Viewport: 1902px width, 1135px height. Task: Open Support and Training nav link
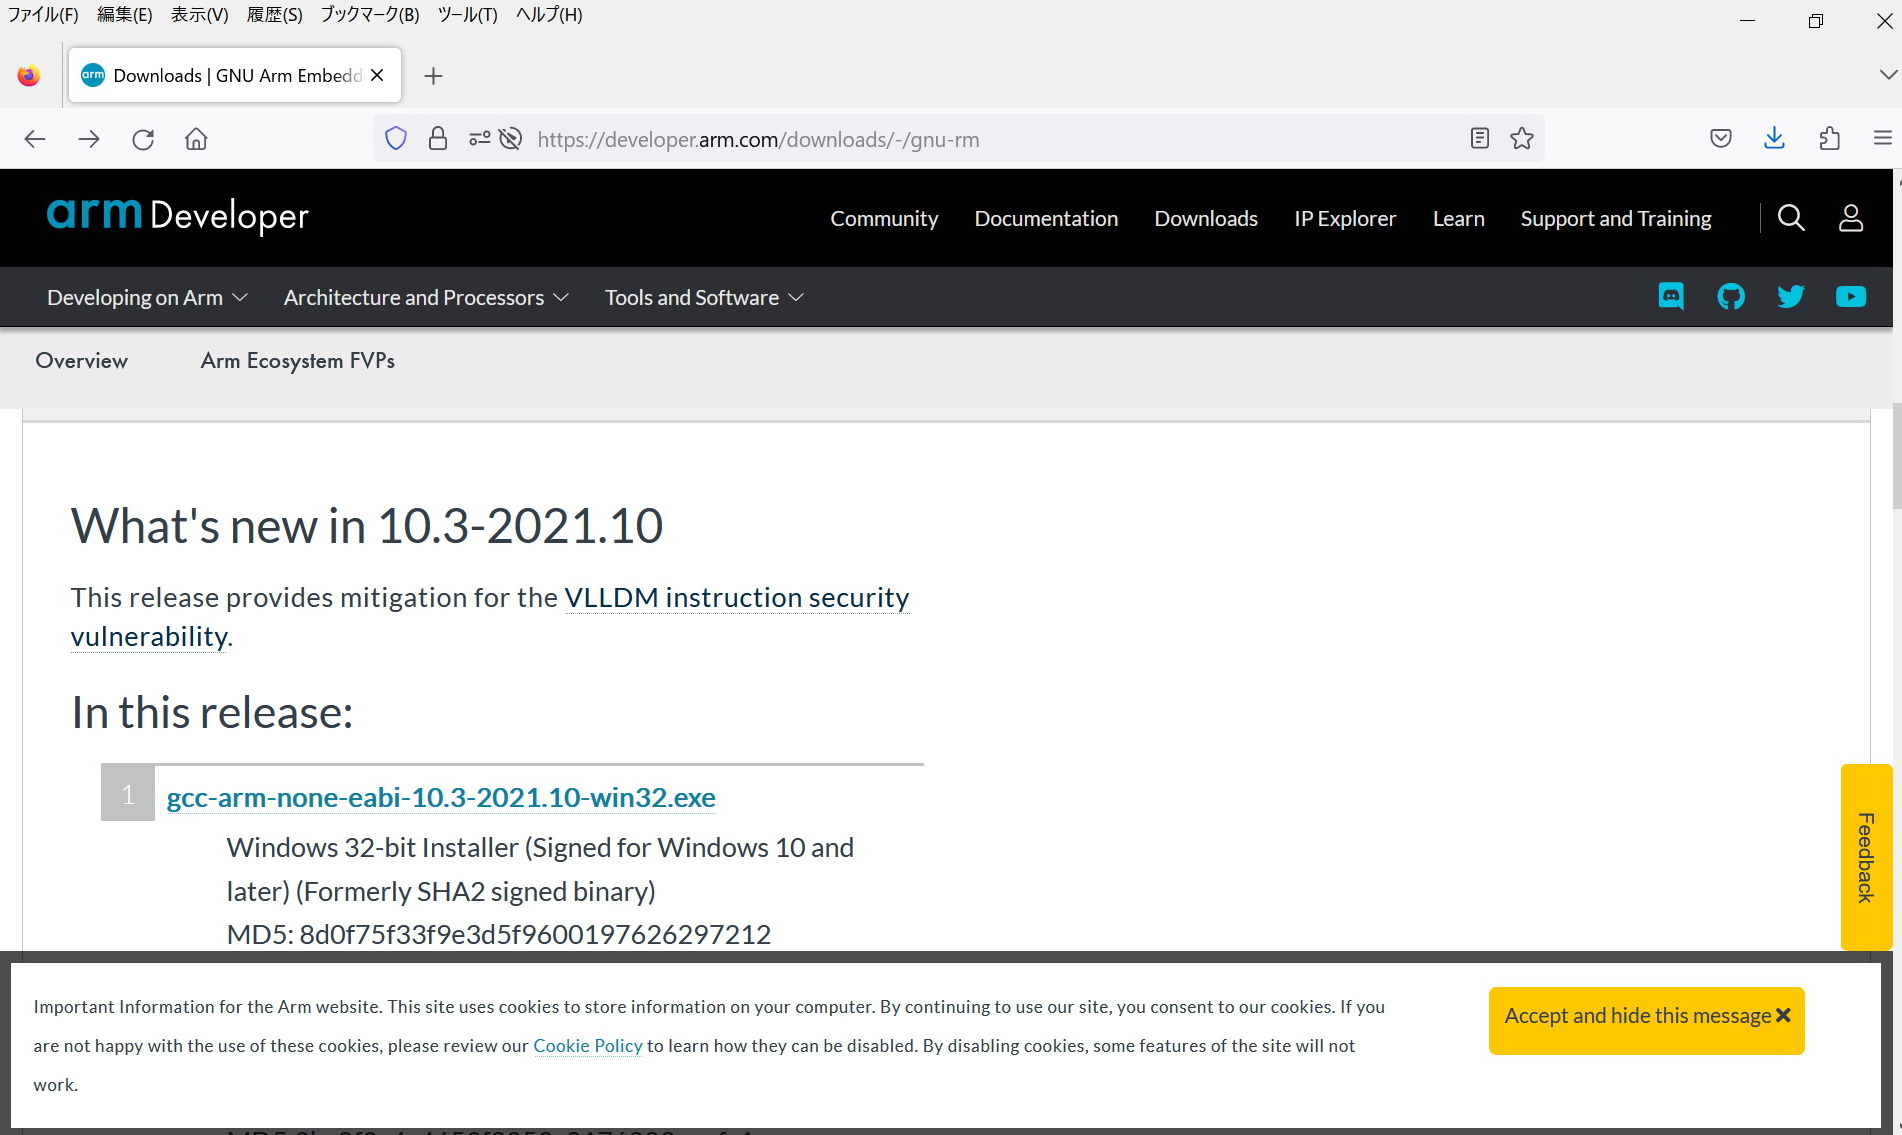point(1616,218)
